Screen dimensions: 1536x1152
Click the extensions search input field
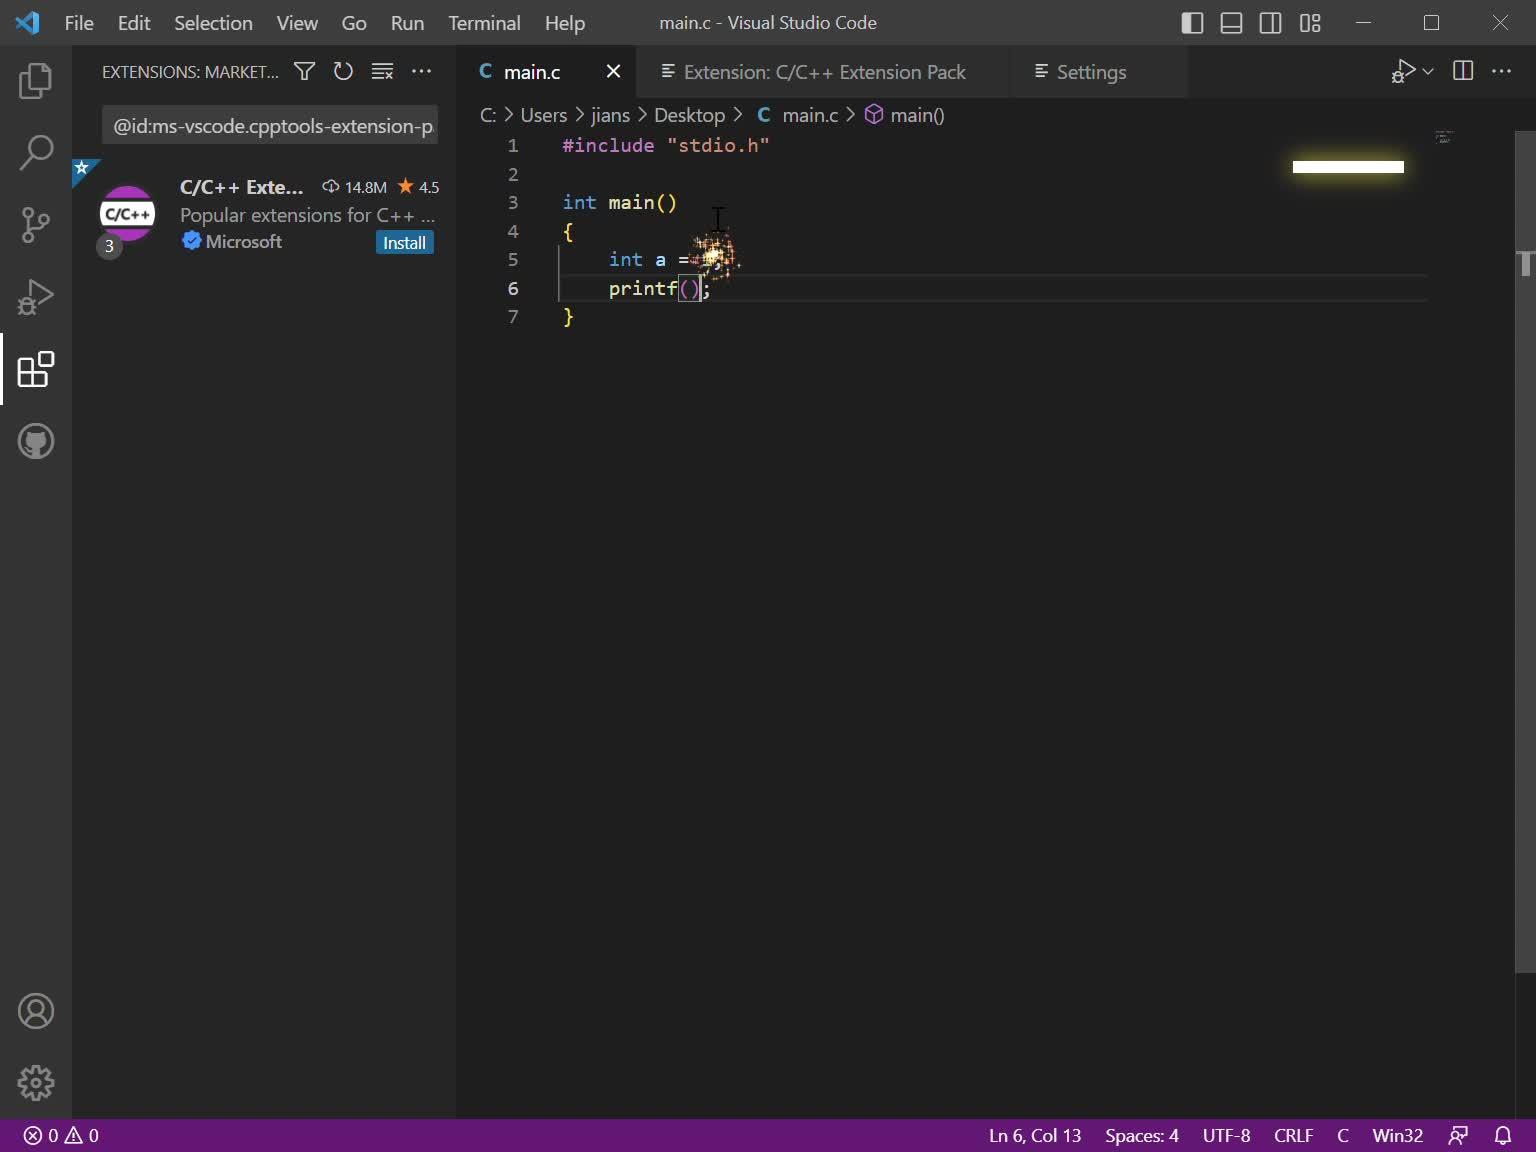(270, 125)
